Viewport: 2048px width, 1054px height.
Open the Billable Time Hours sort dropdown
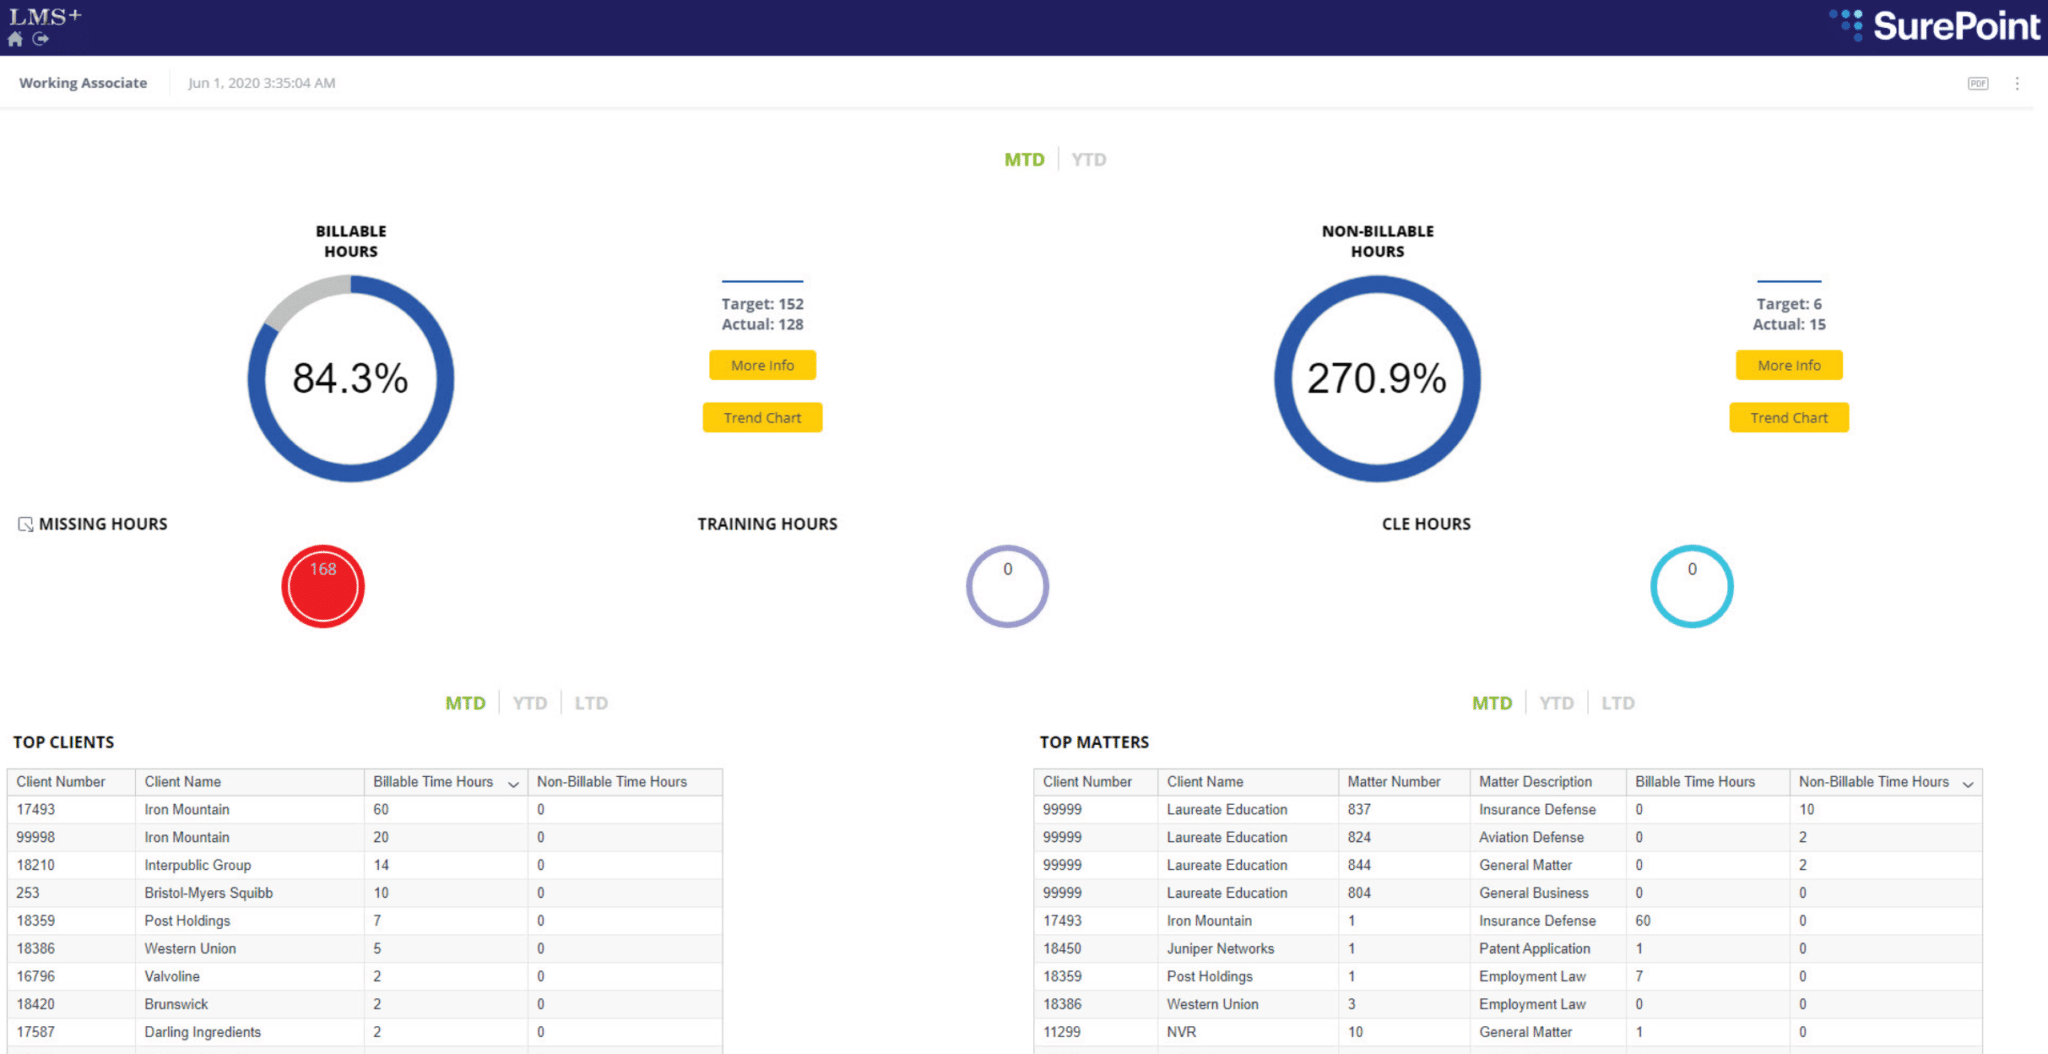514,783
